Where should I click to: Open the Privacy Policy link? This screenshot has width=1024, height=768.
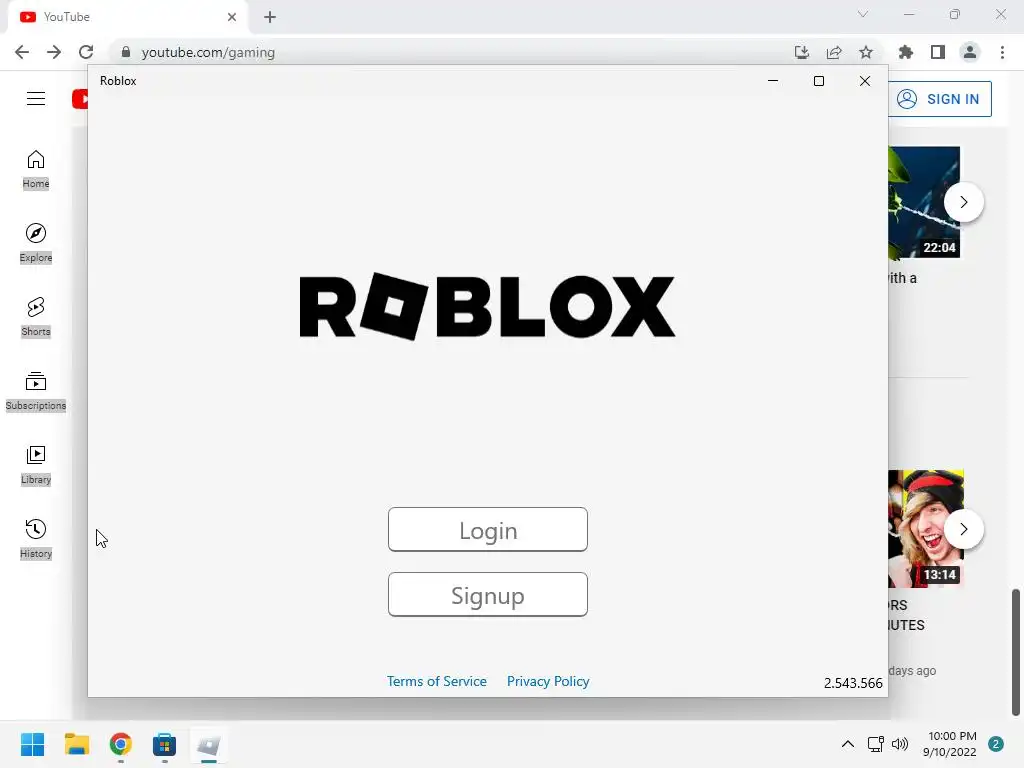(x=548, y=681)
